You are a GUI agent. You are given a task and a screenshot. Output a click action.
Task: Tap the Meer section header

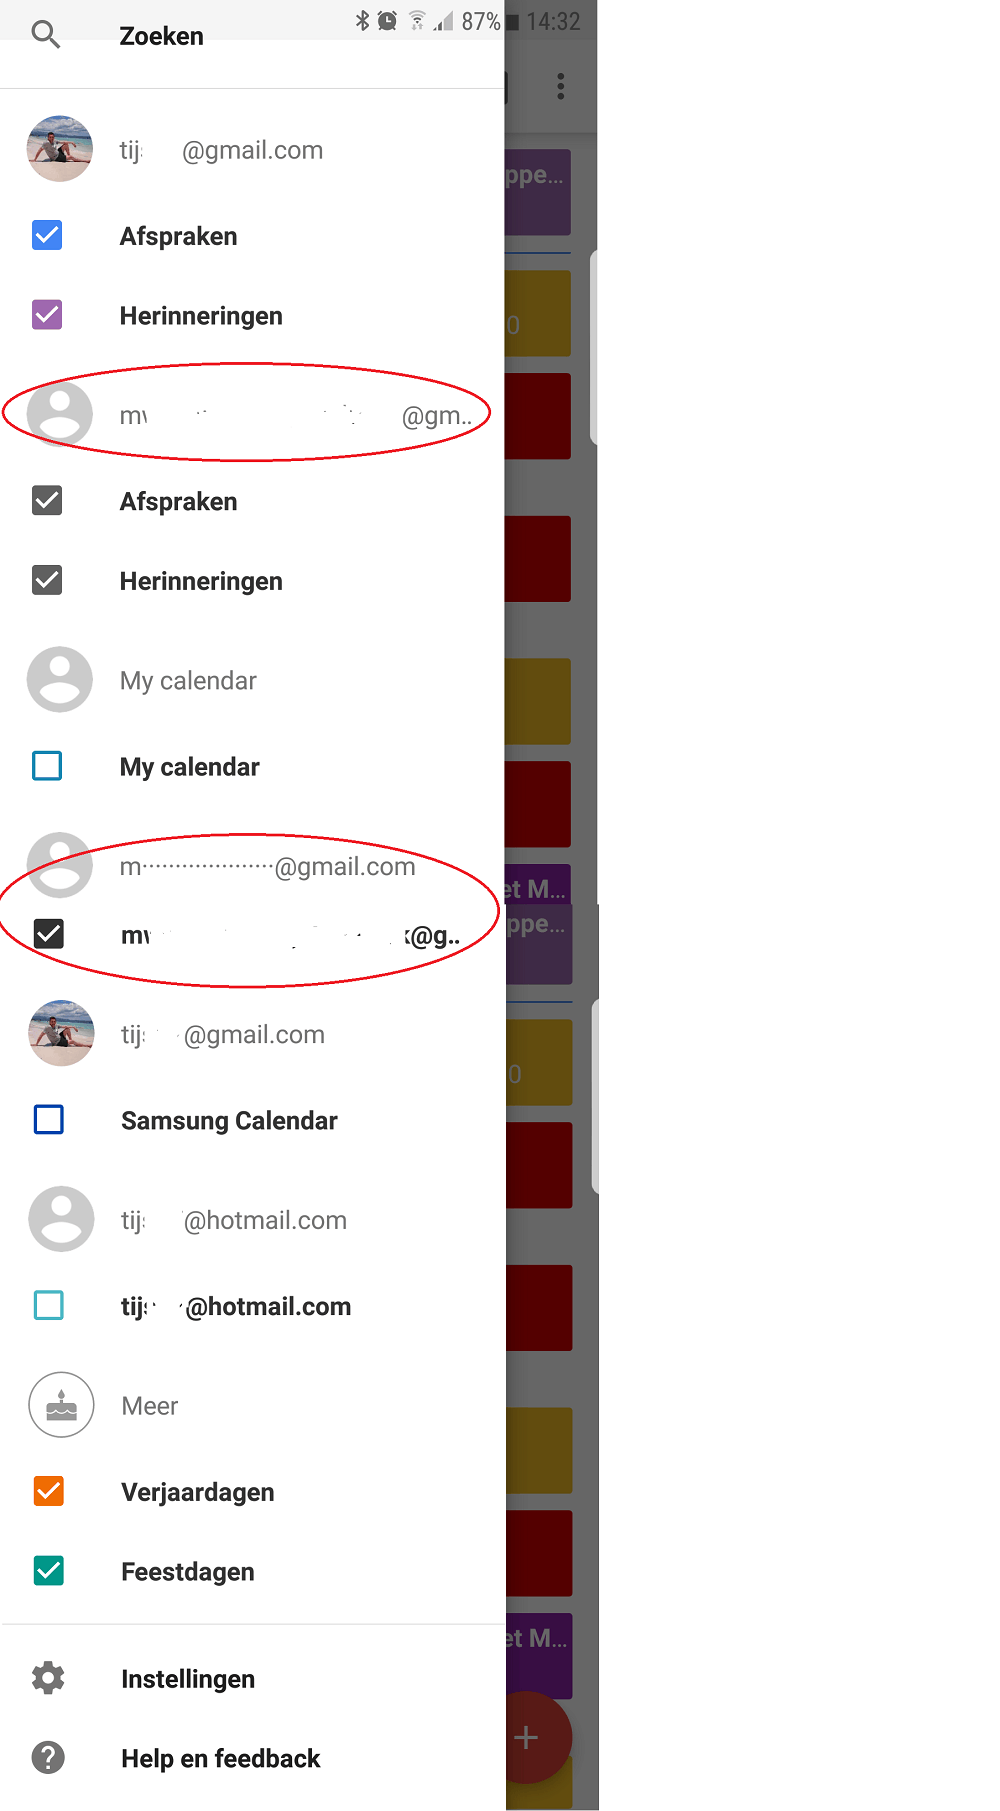coord(150,1406)
